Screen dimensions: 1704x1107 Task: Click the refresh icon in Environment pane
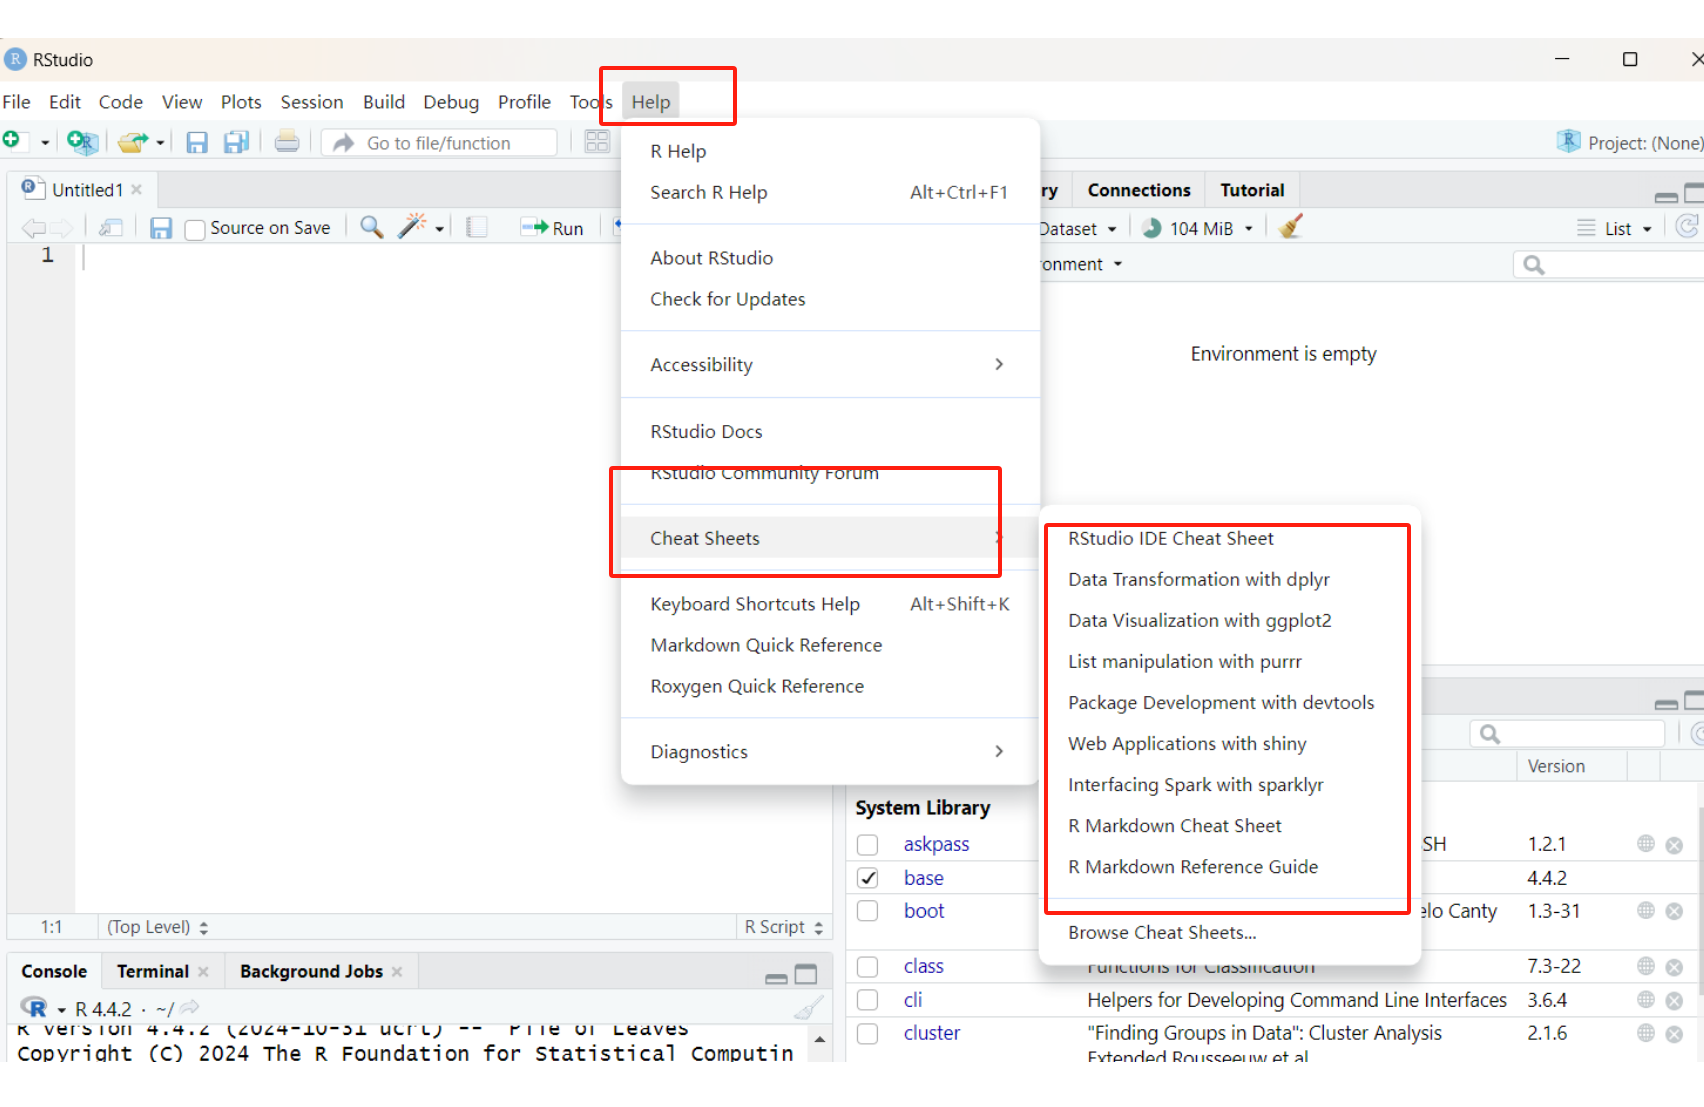click(1688, 227)
